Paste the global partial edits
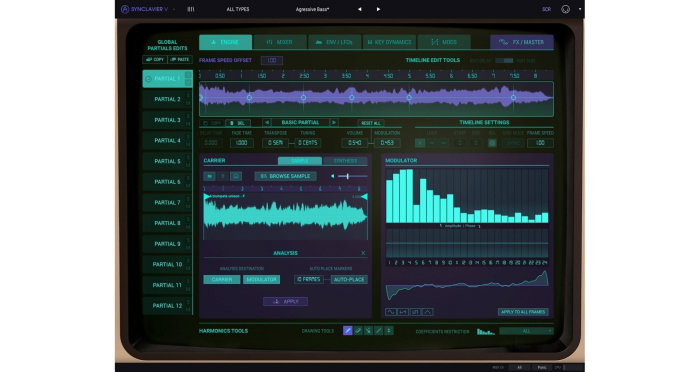The width and height of the screenshot is (700, 372). coord(180,59)
